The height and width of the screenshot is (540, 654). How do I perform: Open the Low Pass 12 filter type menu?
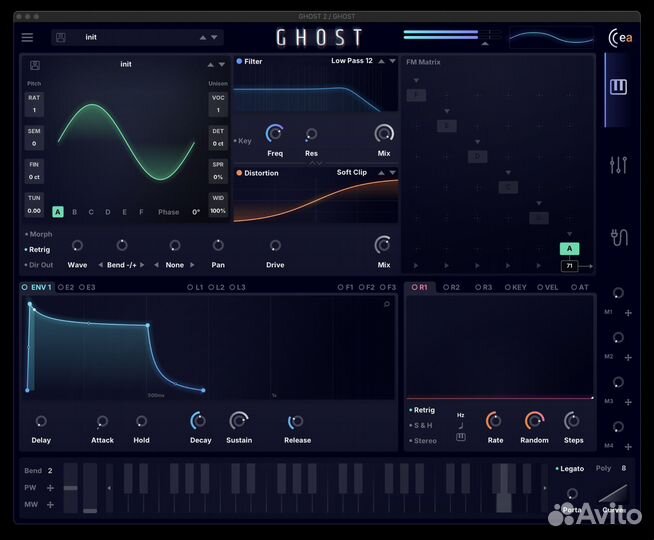point(352,61)
